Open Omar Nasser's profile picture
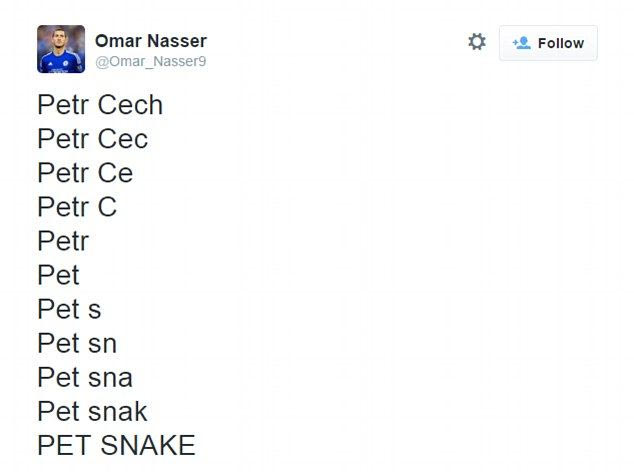Screen dimensions: 634x472 61,49
